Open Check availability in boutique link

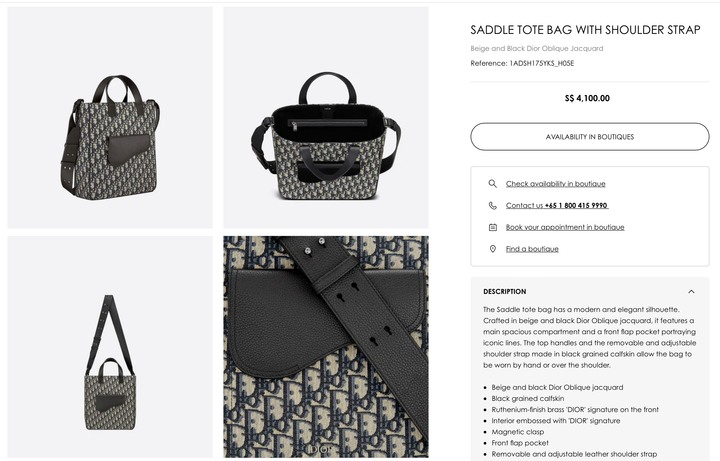click(556, 184)
